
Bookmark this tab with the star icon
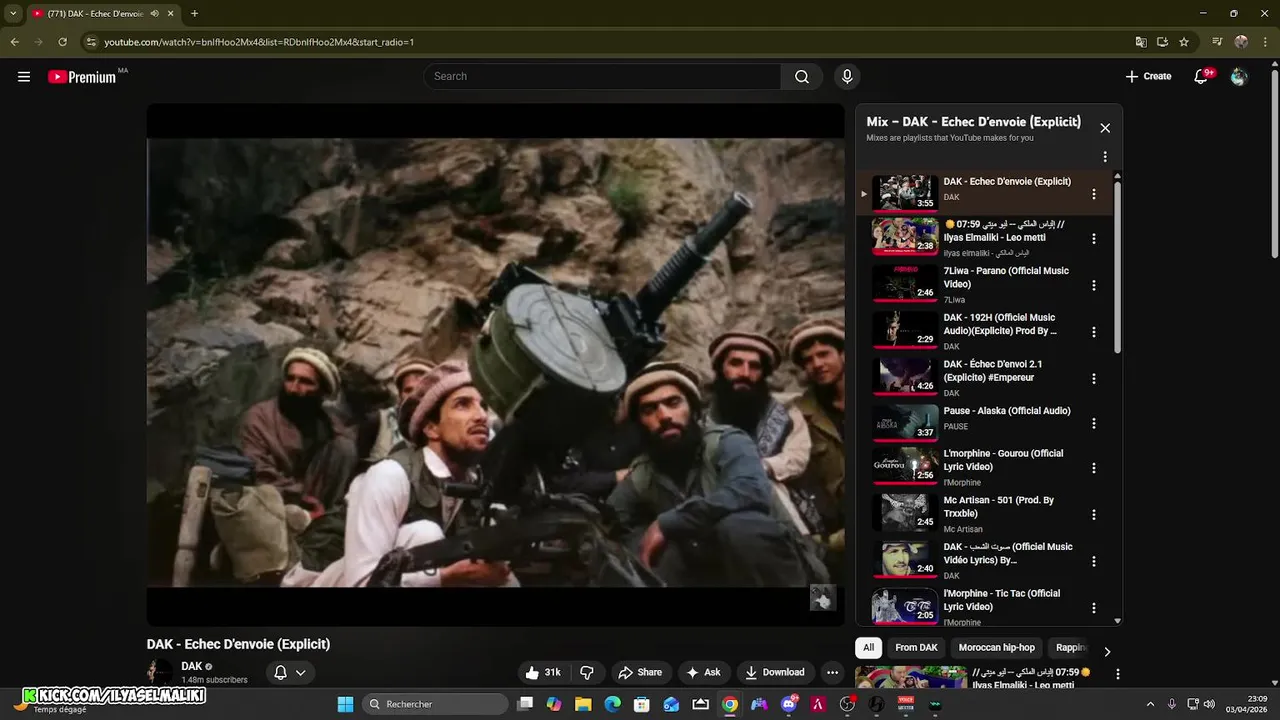click(1184, 42)
